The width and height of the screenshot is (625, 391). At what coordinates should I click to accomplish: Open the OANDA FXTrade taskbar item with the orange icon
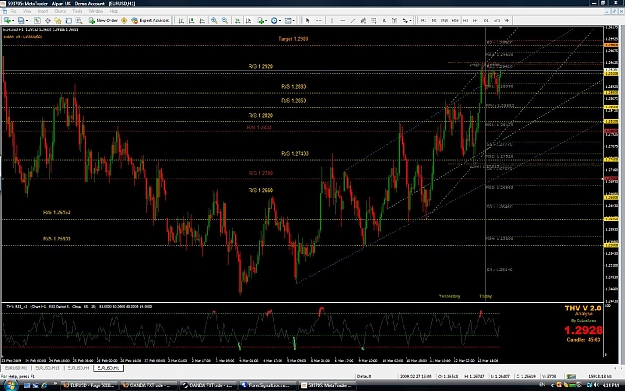point(148,385)
